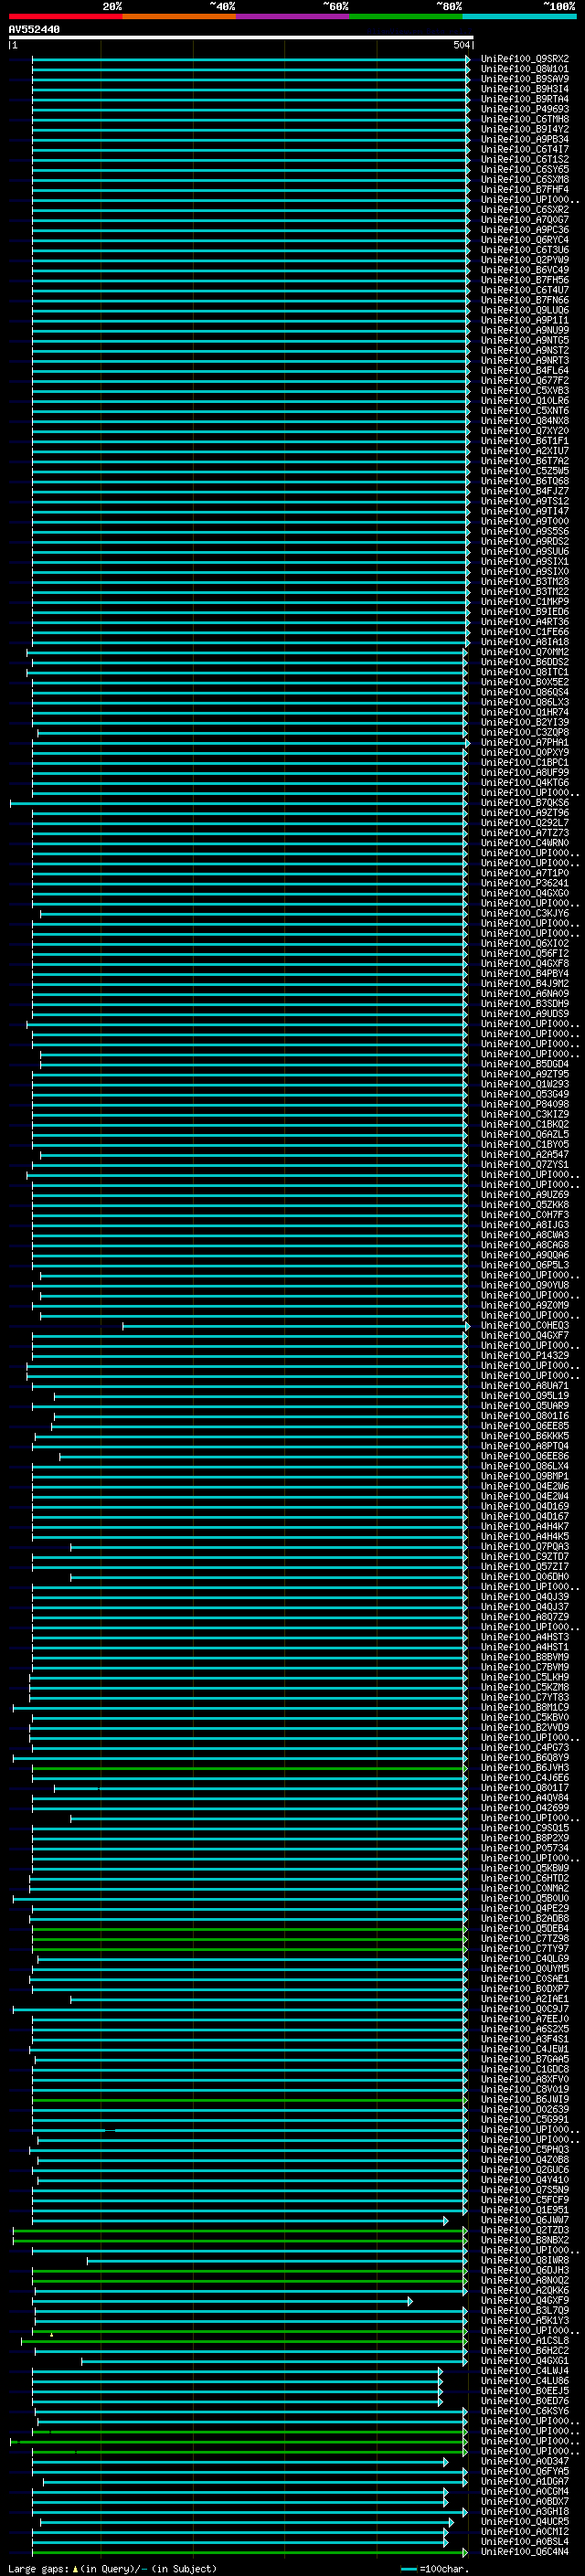585x2576 pixels.
Task: Select hit label UniRef100_A9TI47
Action: [x=524, y=511]
